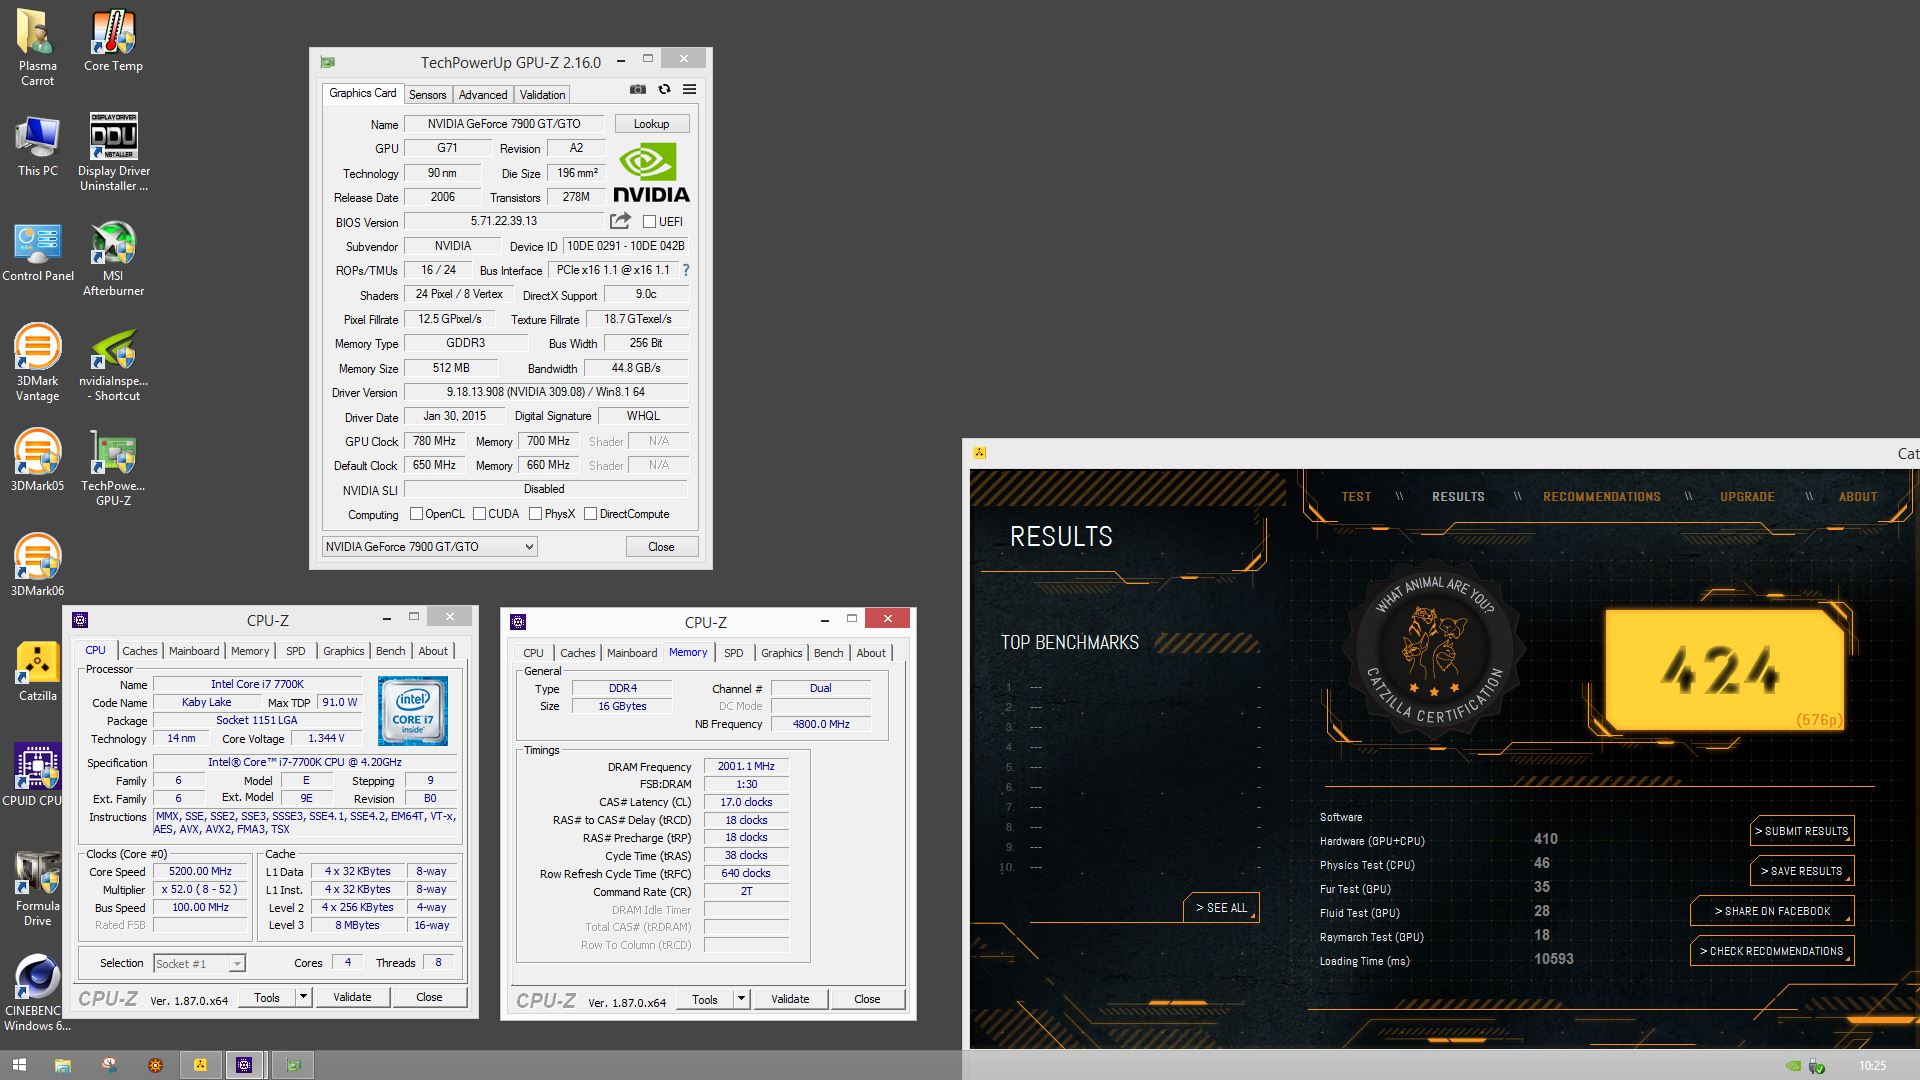Screen dimensions: 1920x1080
Task: Click the Bus Interface question mark
Action: click(x=685, y=270)
